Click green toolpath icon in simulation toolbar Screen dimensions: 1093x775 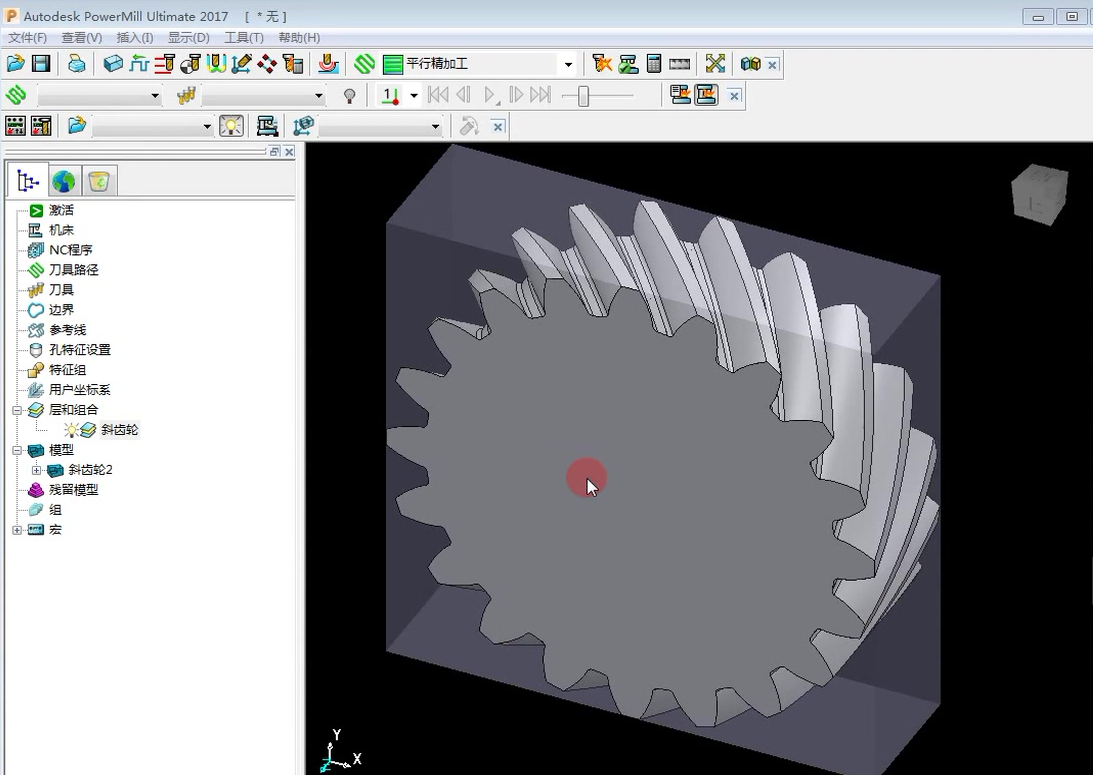(16, 95)
